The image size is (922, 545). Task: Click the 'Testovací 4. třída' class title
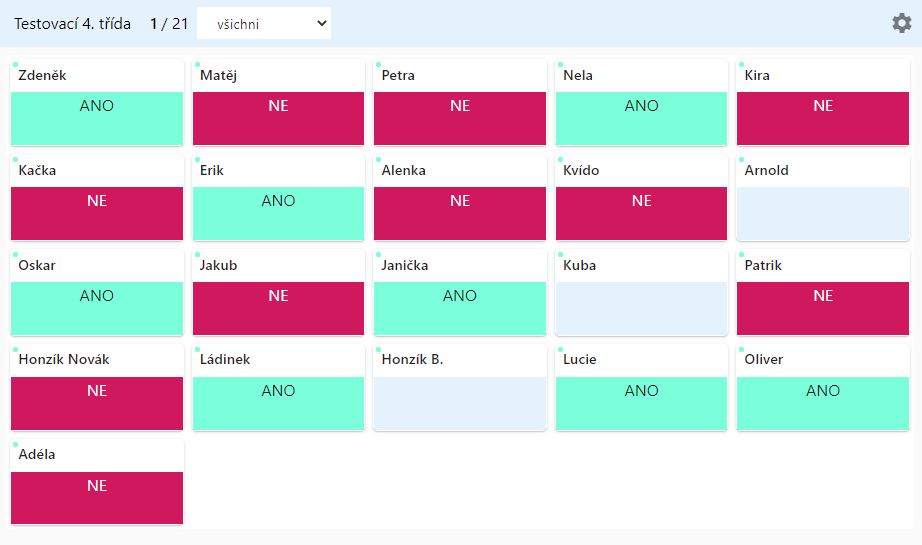pyautogui.click(x=72, y=24)
